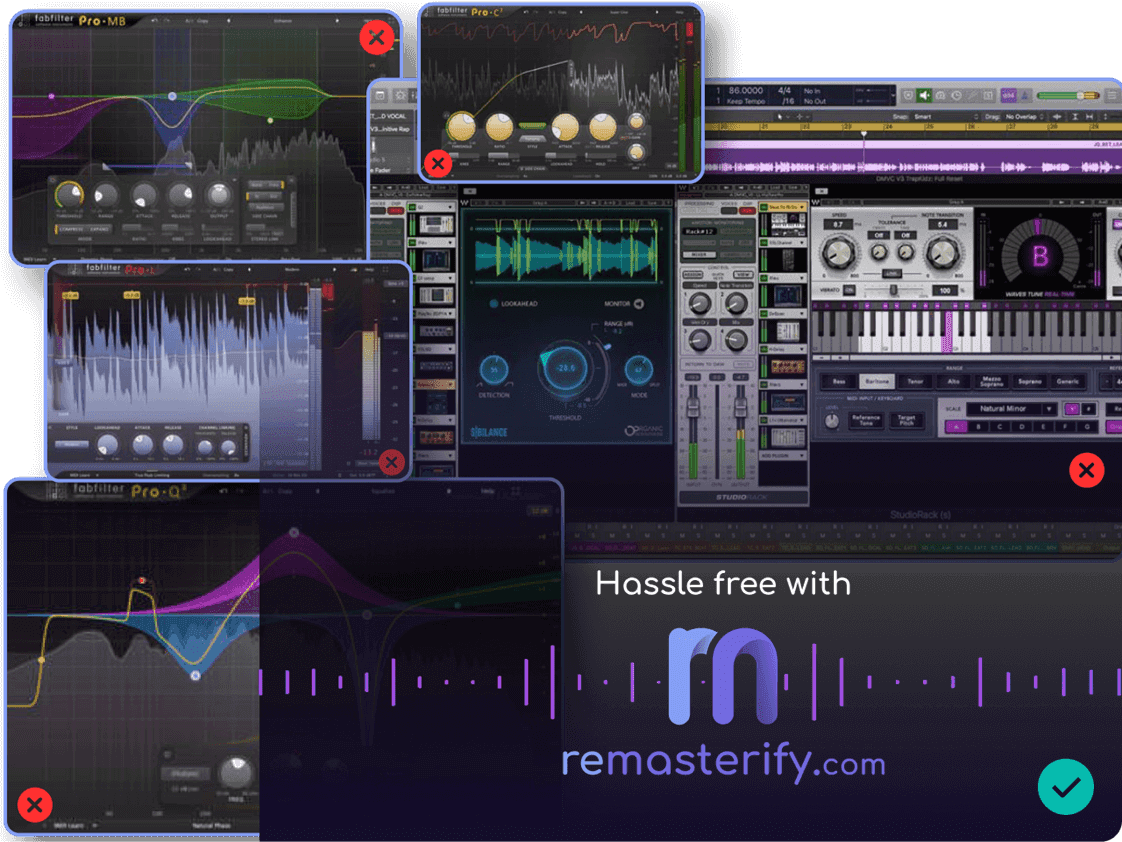1122x842 pixels.
Task: Click the green speaker icon in Logic toolbar
Action: click(925, 95)
